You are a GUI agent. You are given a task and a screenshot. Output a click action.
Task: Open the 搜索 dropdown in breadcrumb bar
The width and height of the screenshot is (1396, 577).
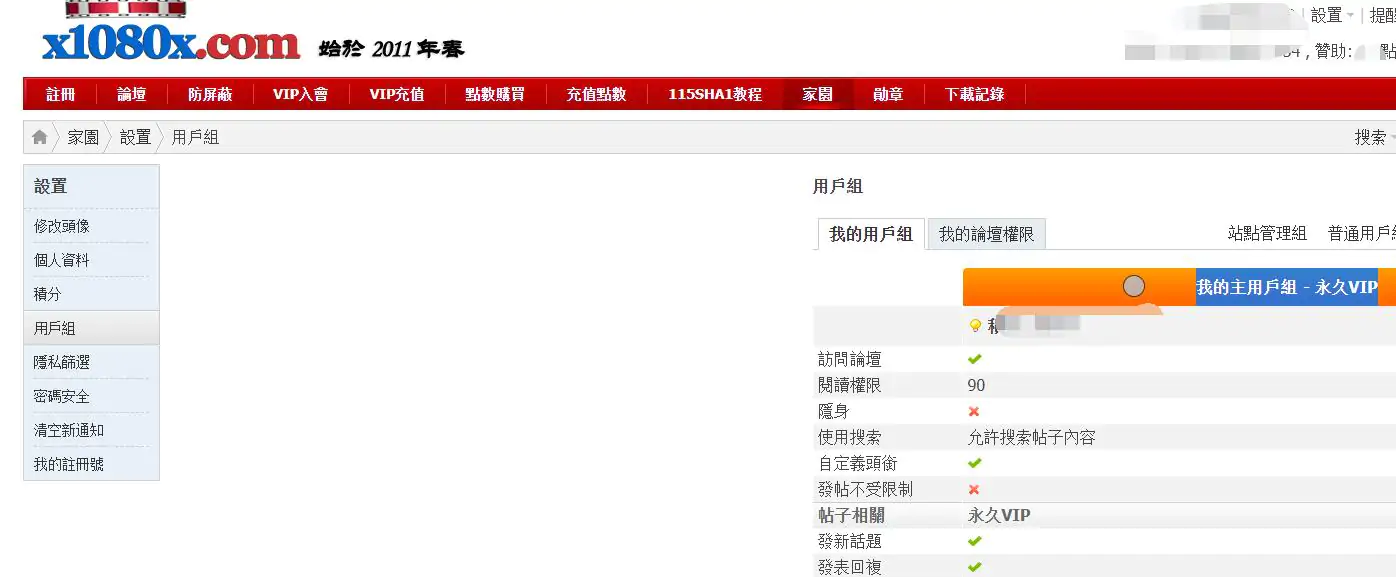[1374, 138]
